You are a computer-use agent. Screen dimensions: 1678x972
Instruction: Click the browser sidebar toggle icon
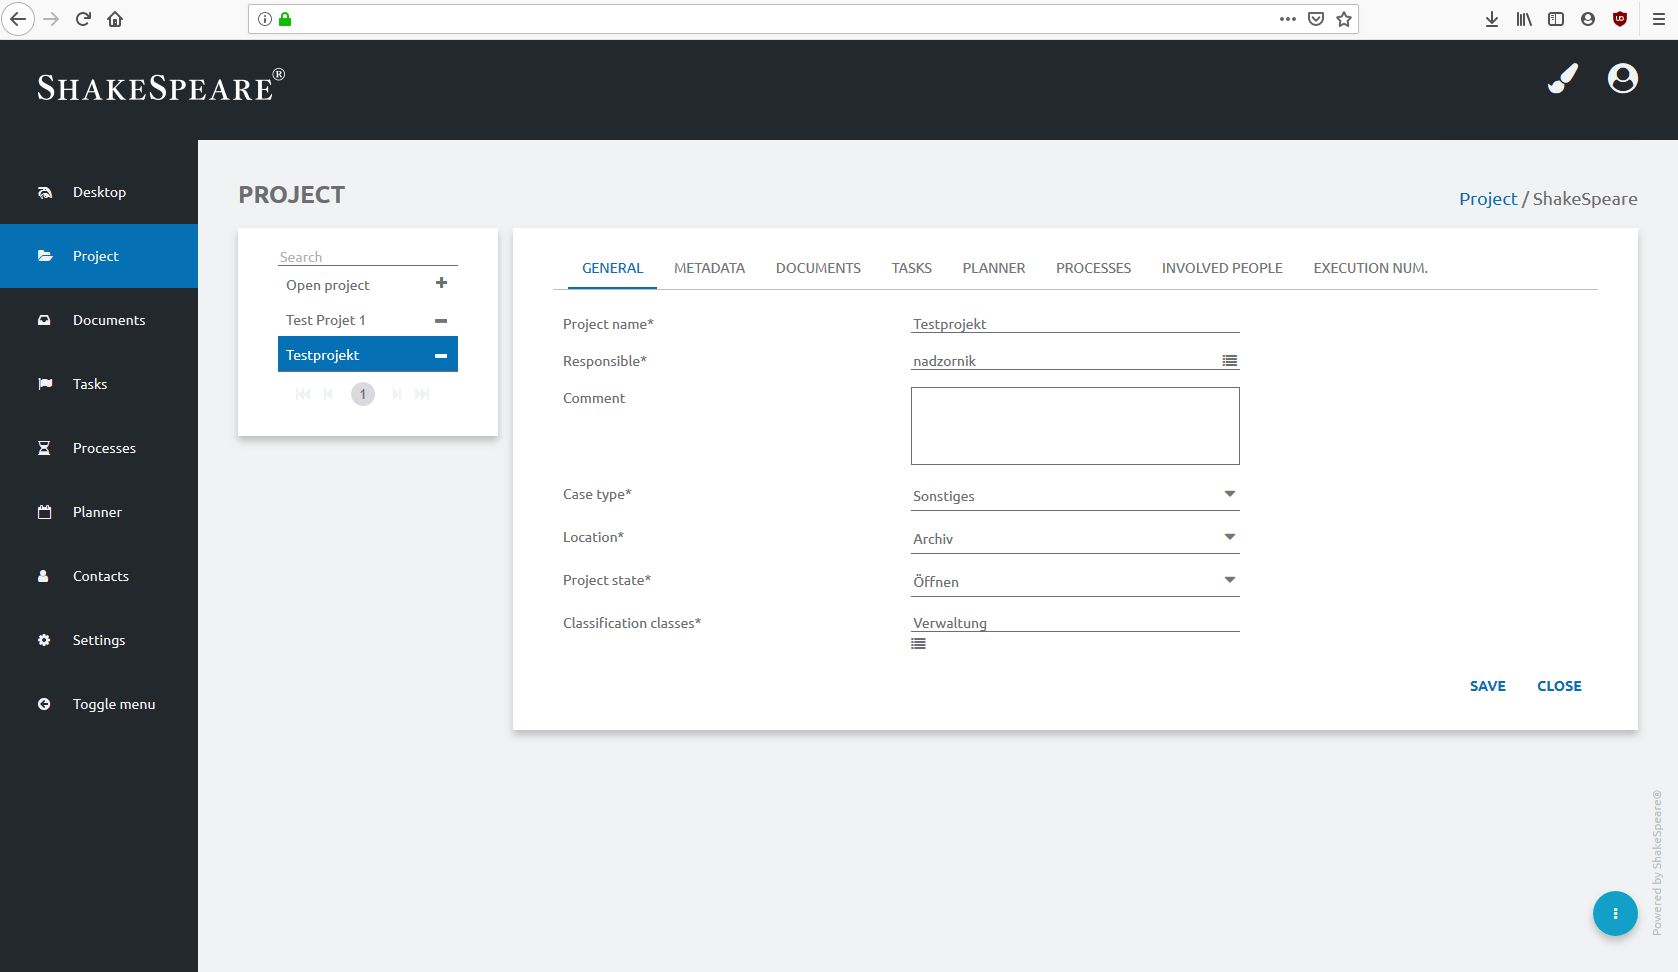tap(1556, 19)
